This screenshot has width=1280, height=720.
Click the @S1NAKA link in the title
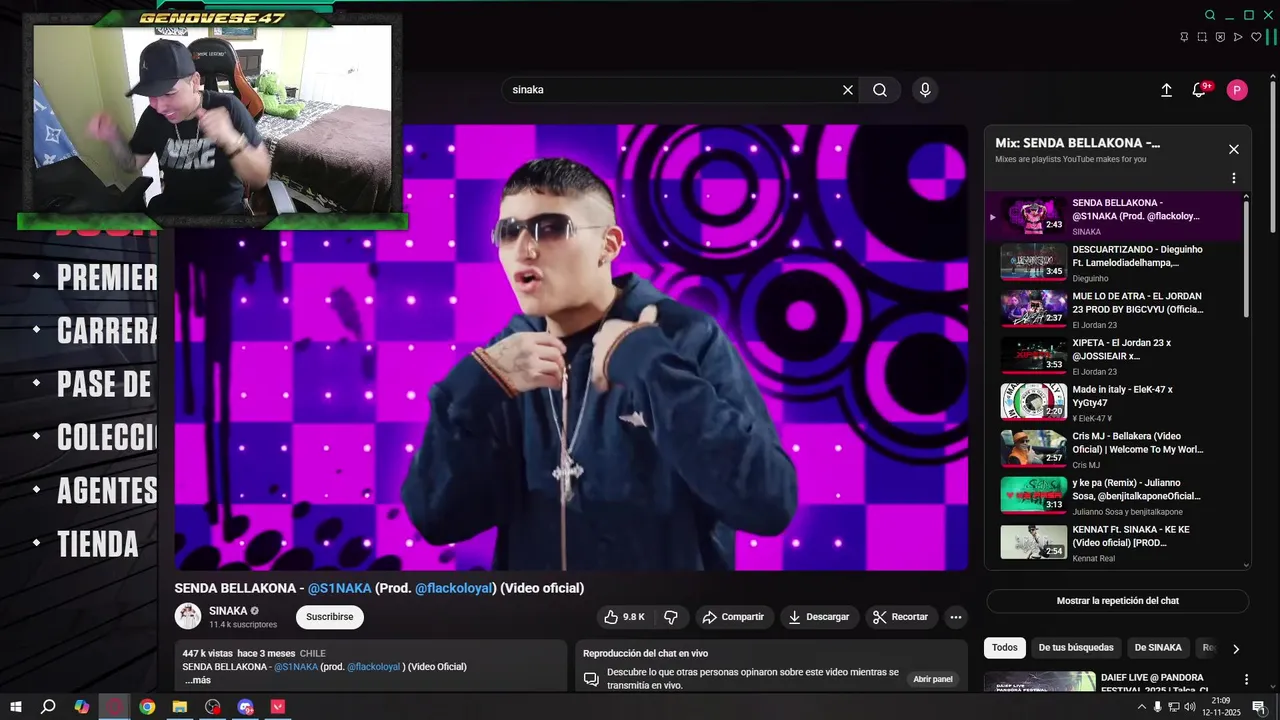339,588
